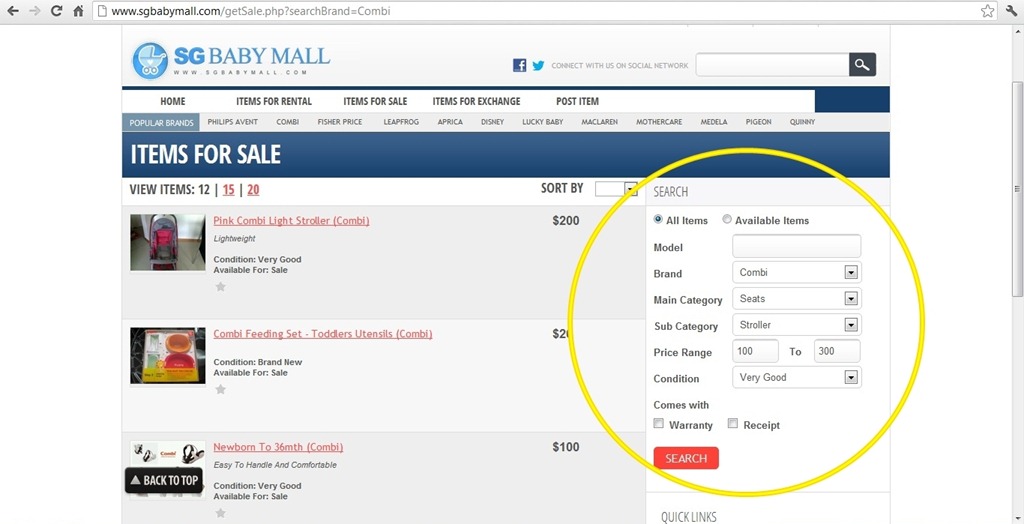The width and height of the screenshot is (1024, 524).
Task: Open the pink stroller thumbnail image
Action: tap(167, 242)
